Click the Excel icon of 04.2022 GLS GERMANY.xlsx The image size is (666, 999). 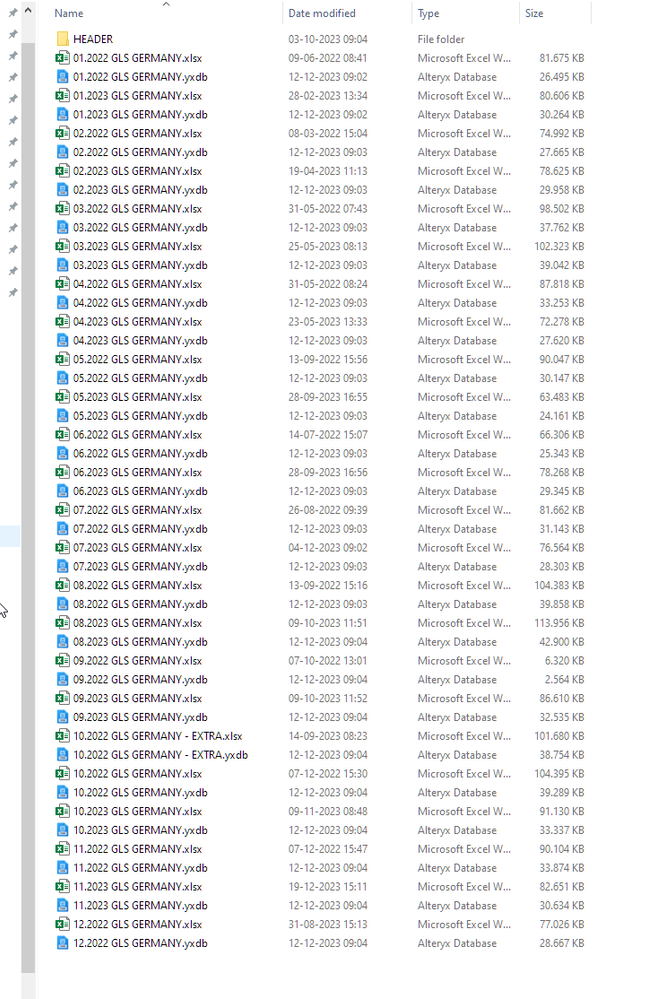62,284
